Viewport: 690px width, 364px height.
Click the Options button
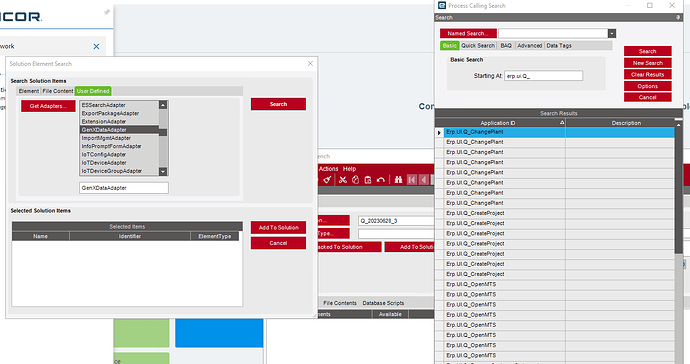pyautogui.click(x=647, y=86)
